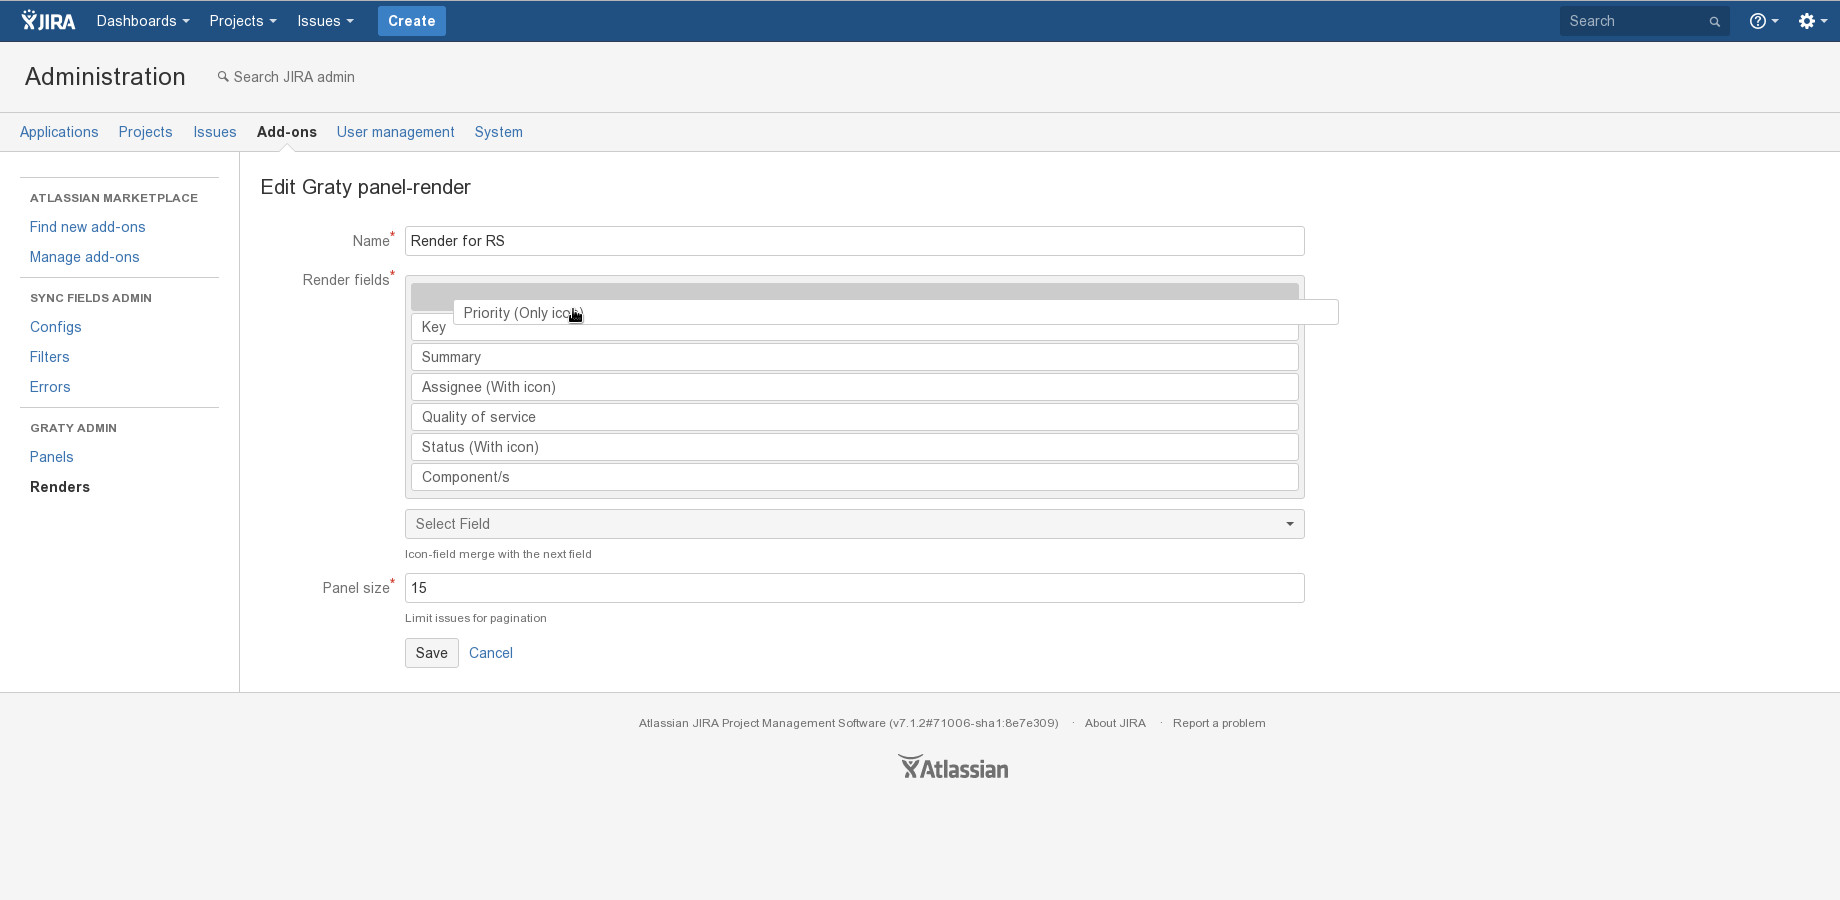Select the Assignee (With icon) field row
1840x900 pixels.
(x=854, y=387)
